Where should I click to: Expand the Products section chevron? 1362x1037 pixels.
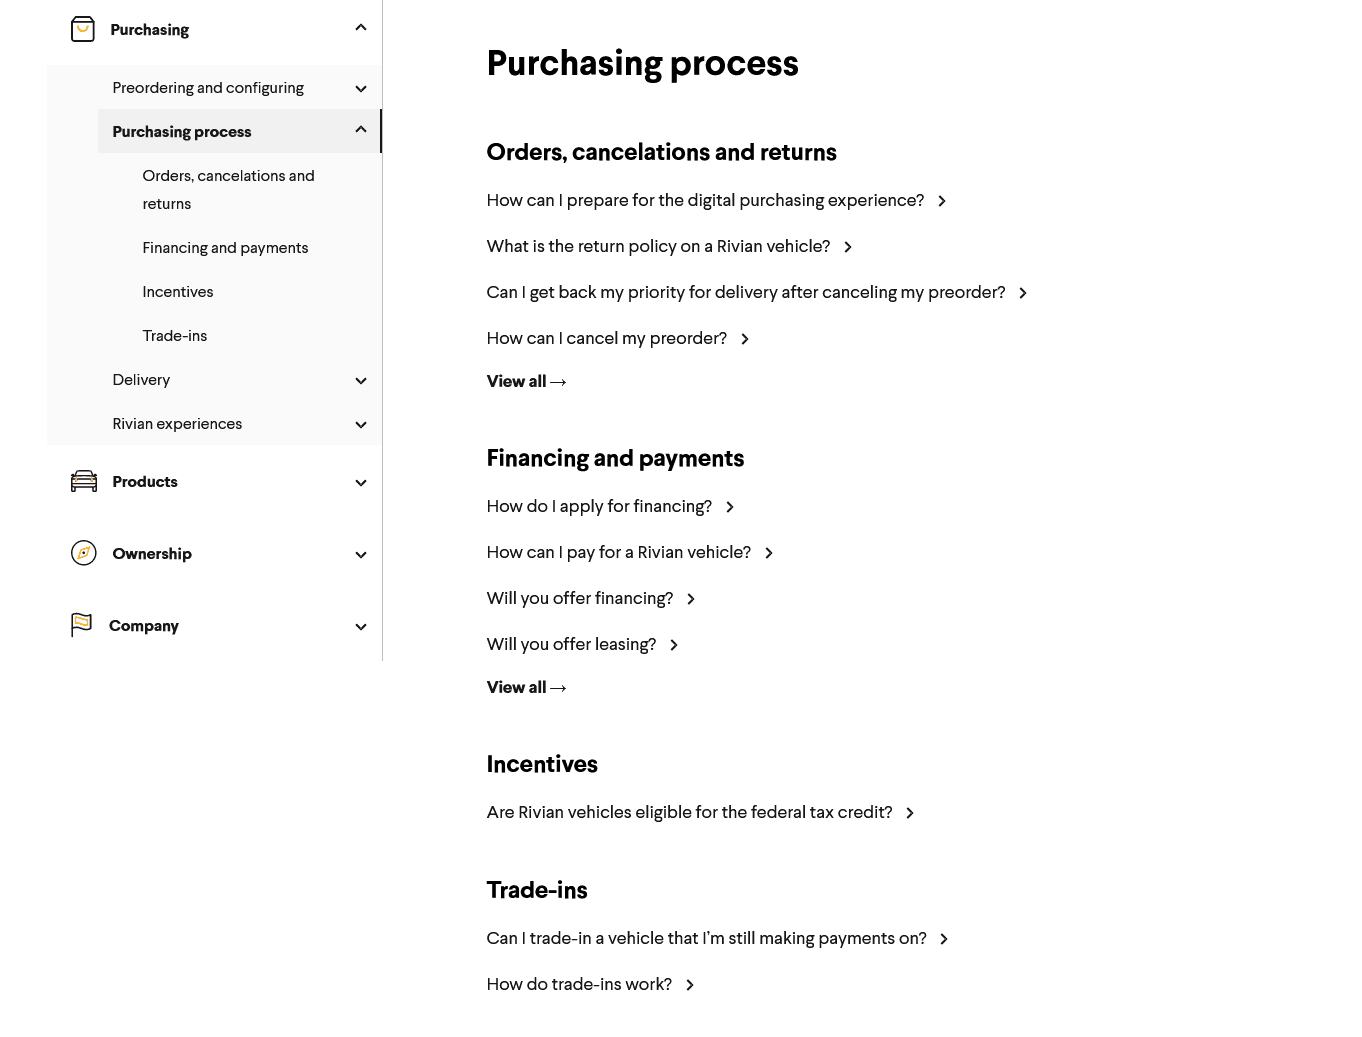point(361,483)
